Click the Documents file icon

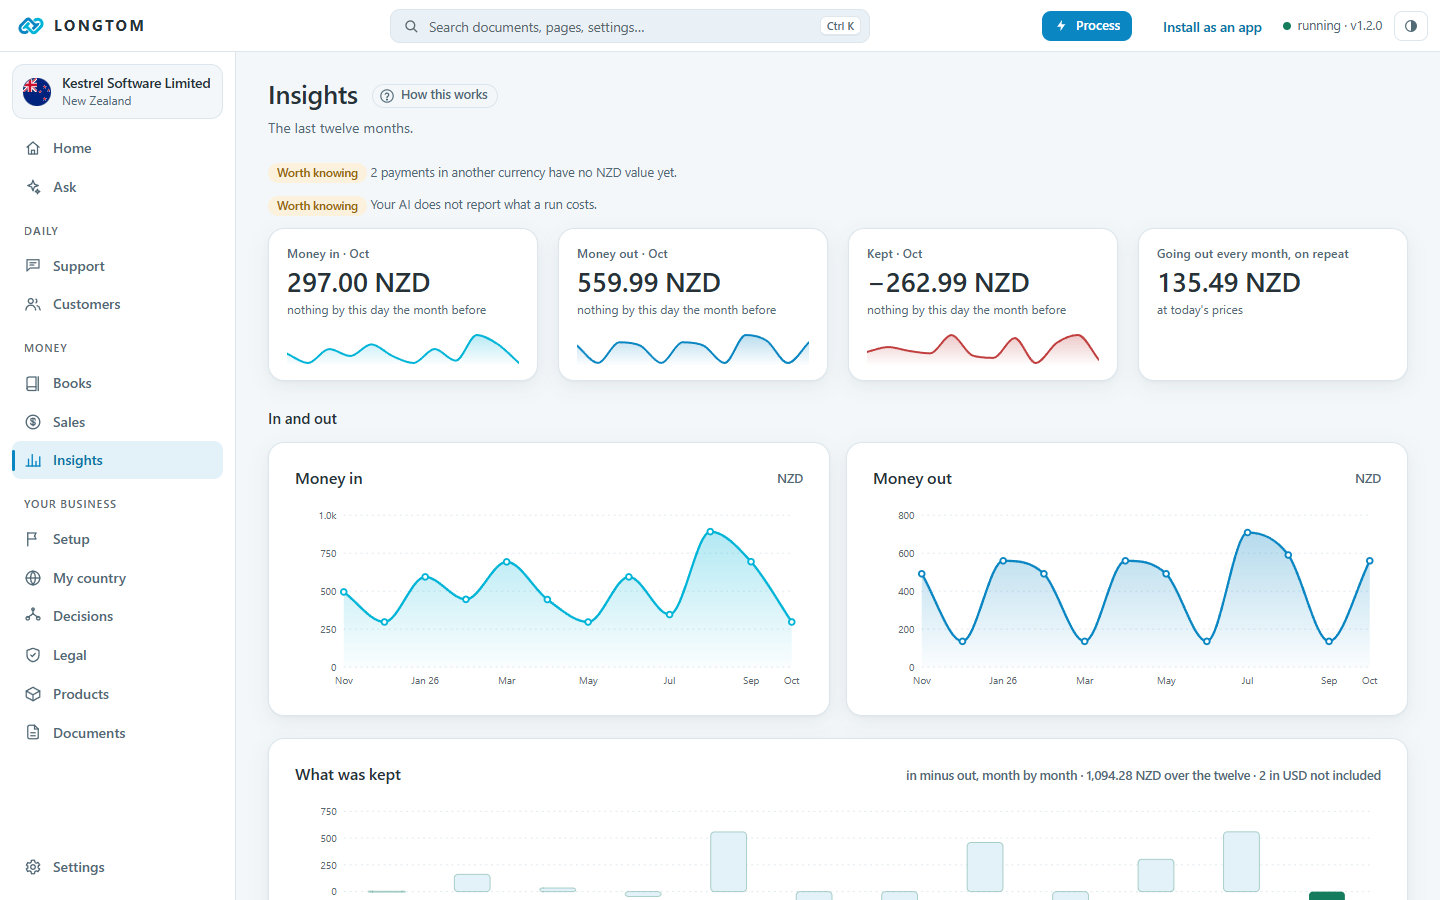33,733
